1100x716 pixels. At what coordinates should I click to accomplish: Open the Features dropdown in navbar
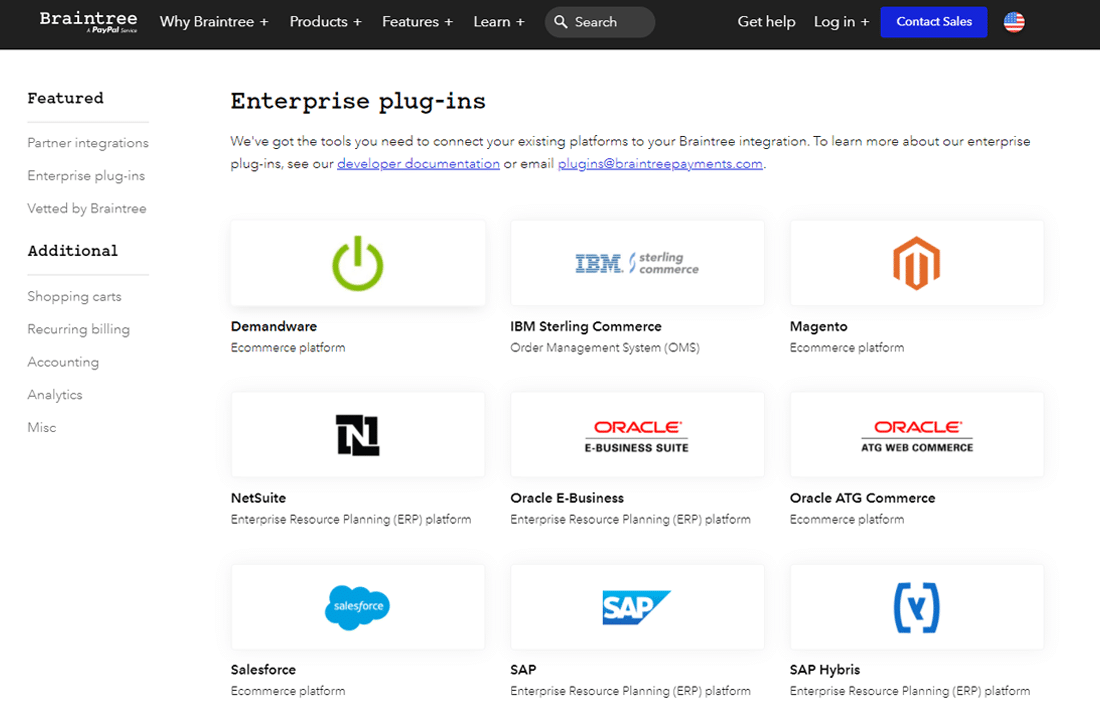[417, 22]
